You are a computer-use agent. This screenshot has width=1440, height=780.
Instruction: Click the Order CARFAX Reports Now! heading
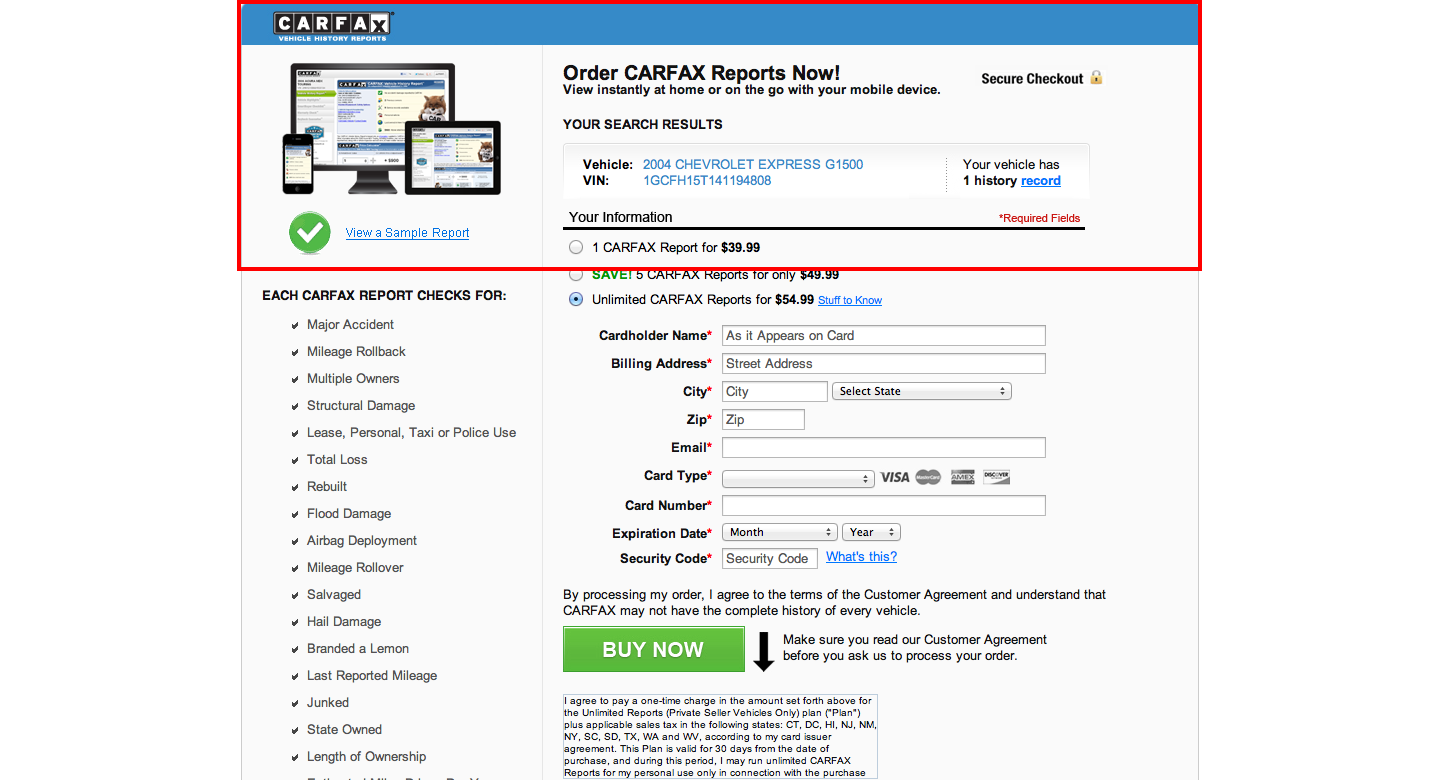click(702, 73)
